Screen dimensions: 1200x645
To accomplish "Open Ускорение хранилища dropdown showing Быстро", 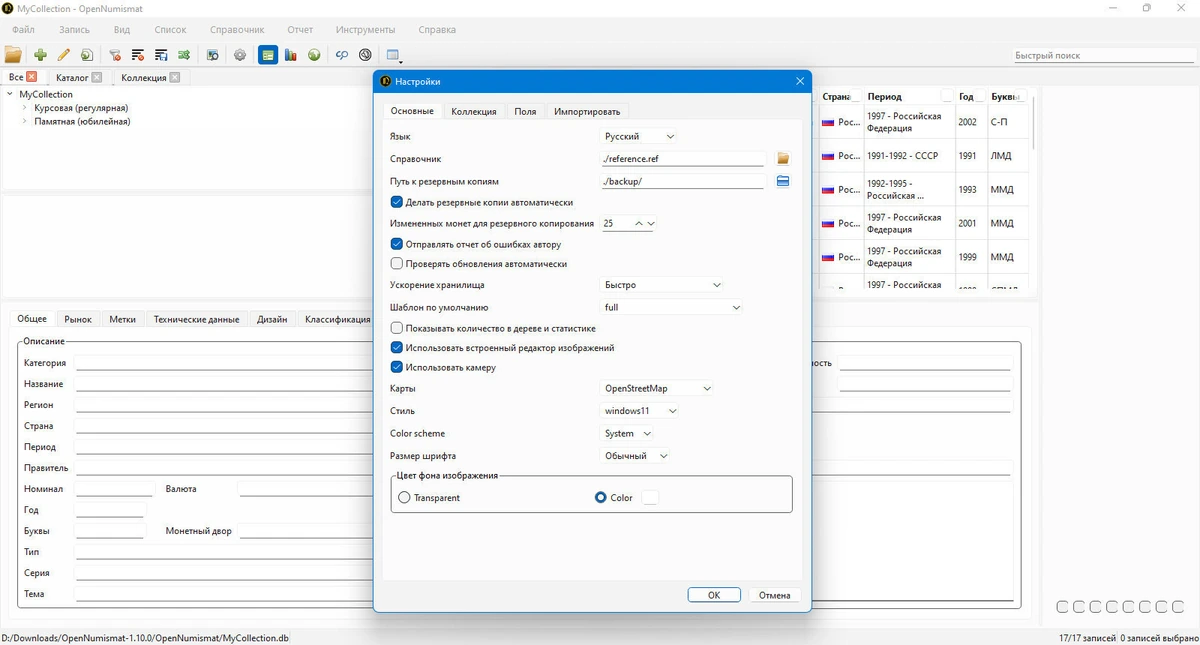I will (663, 285).
